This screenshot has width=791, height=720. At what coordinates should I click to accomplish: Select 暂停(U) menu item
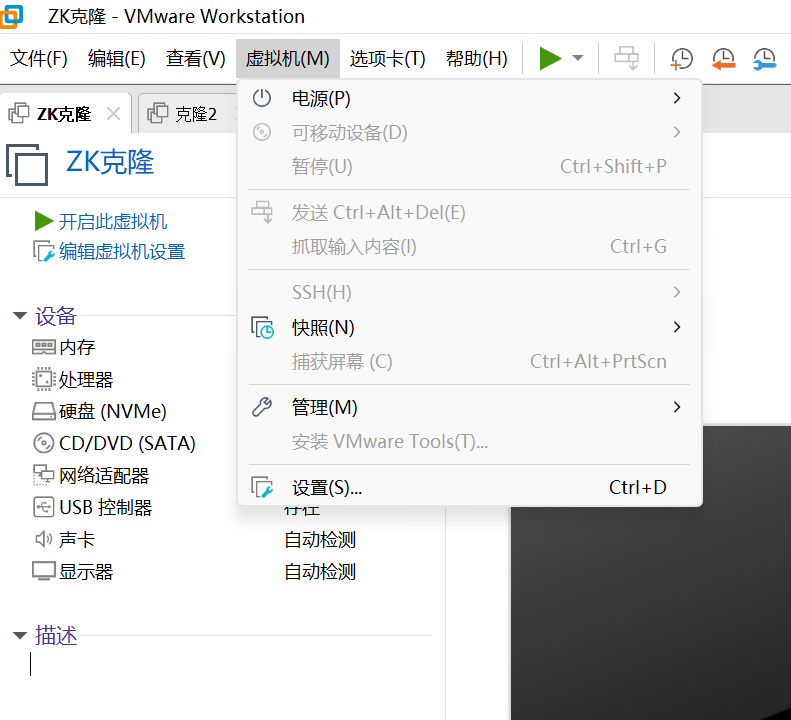coord(470,167)
